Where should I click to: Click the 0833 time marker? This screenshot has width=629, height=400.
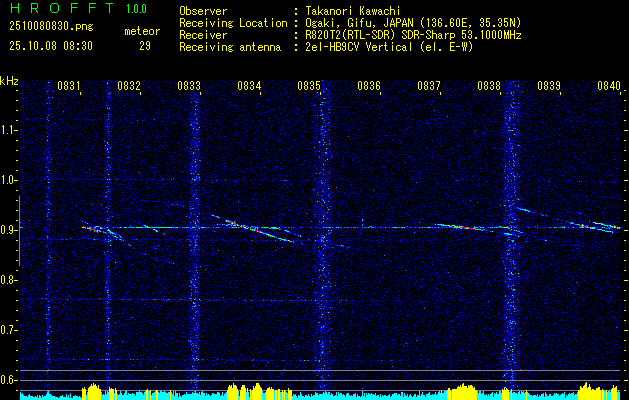point(189,86)
